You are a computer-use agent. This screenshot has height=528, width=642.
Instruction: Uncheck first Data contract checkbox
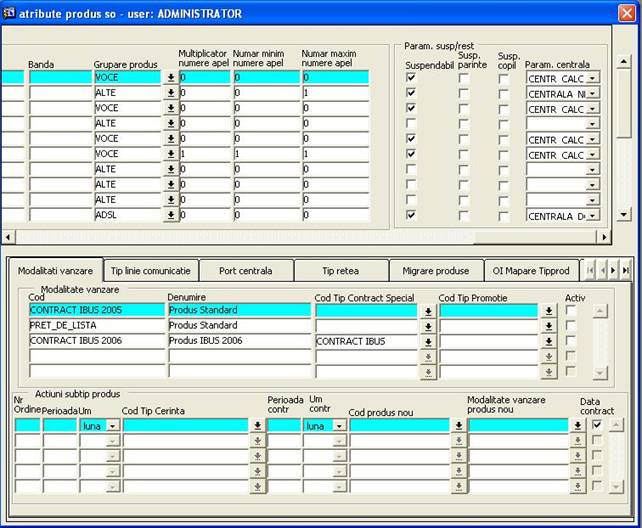pos(597,425)
